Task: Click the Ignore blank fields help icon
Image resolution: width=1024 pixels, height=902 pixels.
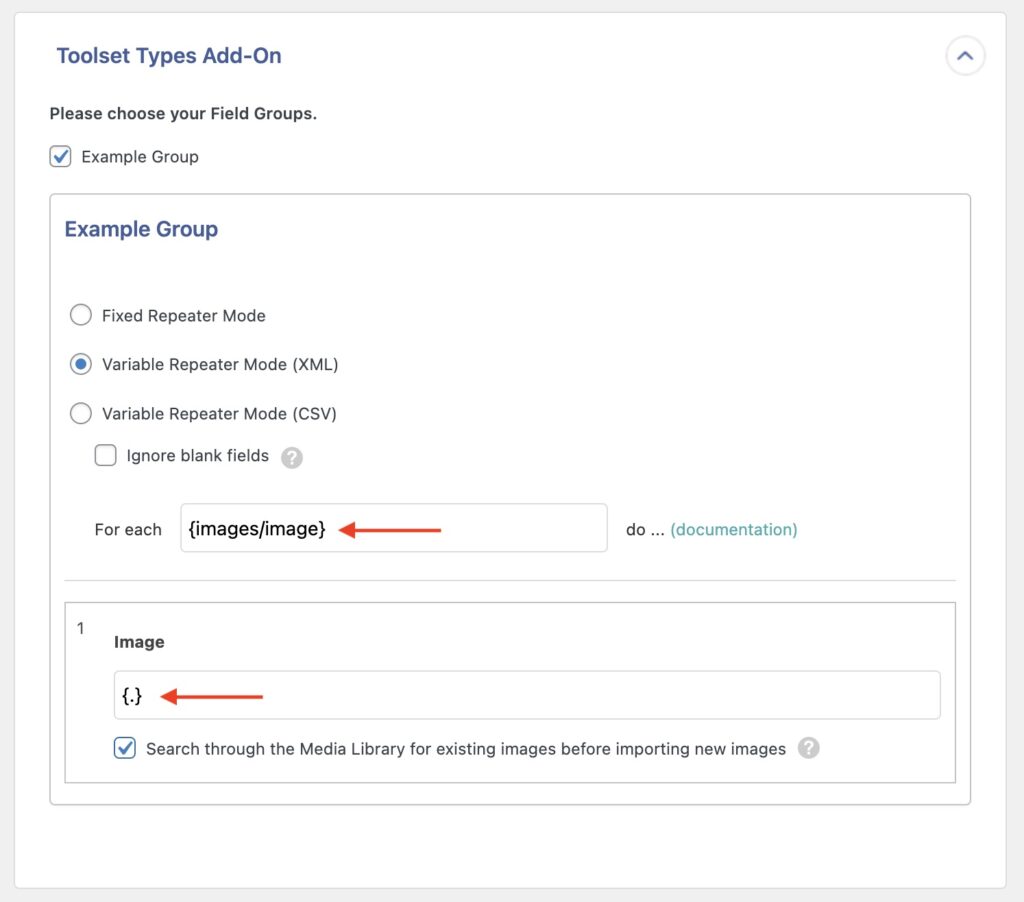Action: [x=291, y=455]
